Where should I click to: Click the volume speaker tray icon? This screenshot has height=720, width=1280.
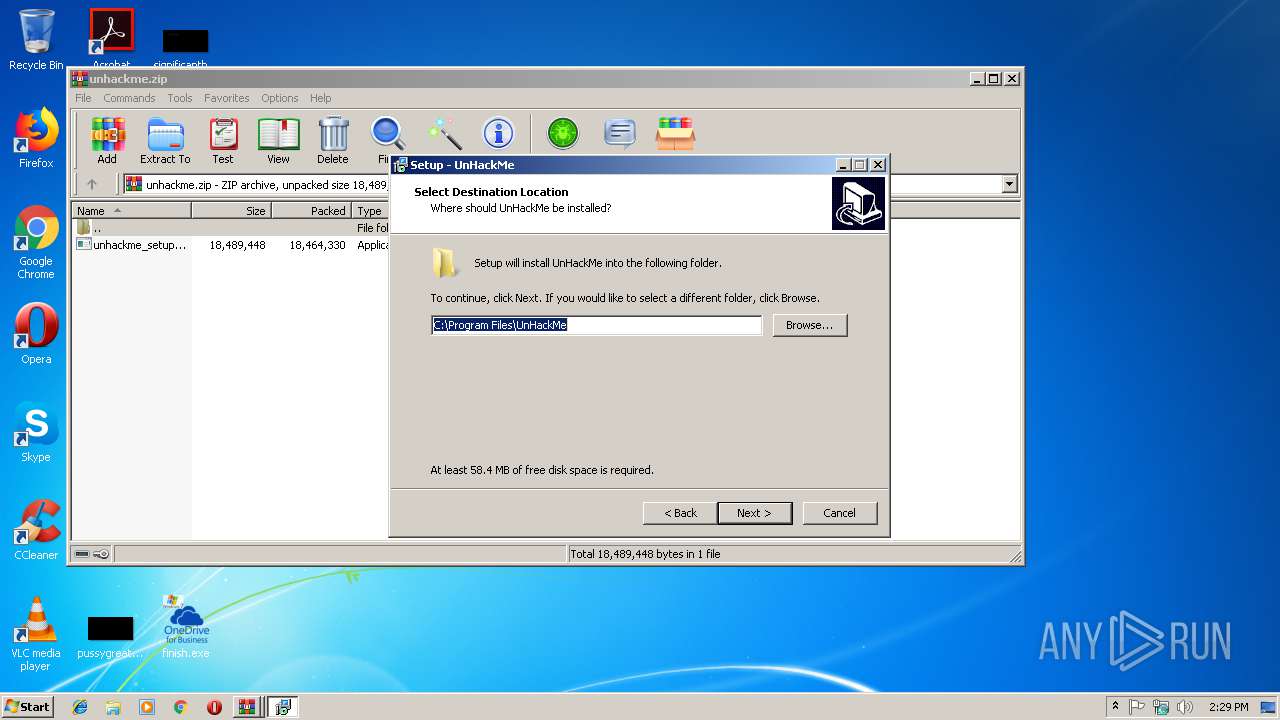pyautogui.click(x=1185, y=707)
